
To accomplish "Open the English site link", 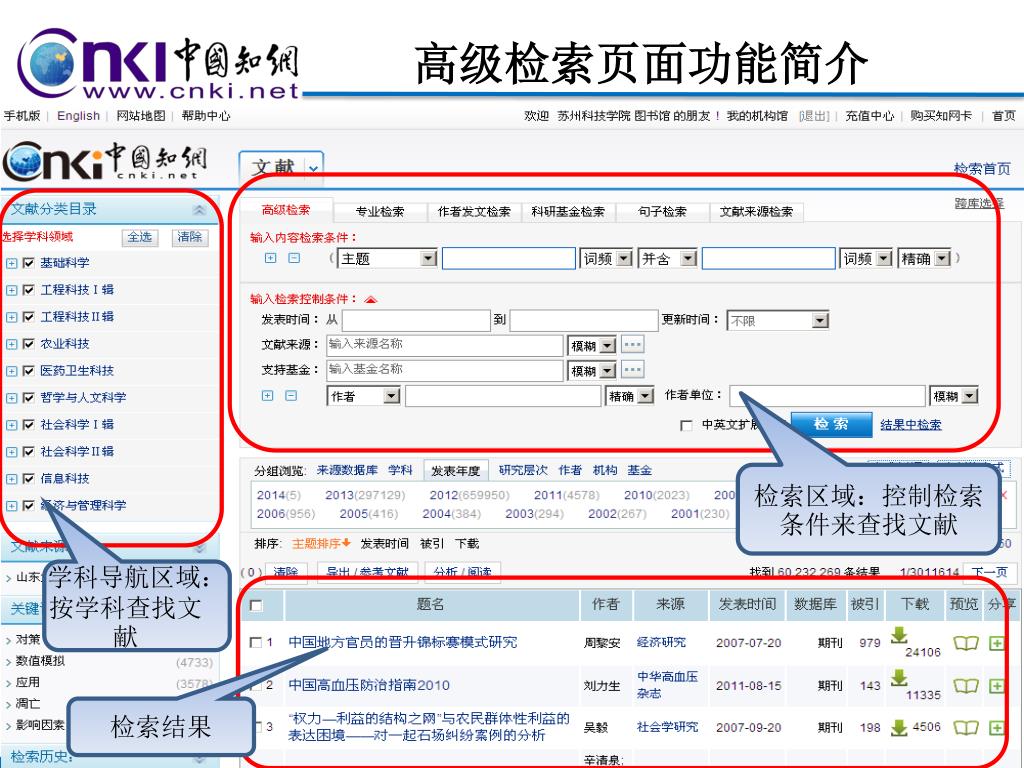I will click(78, 116).
